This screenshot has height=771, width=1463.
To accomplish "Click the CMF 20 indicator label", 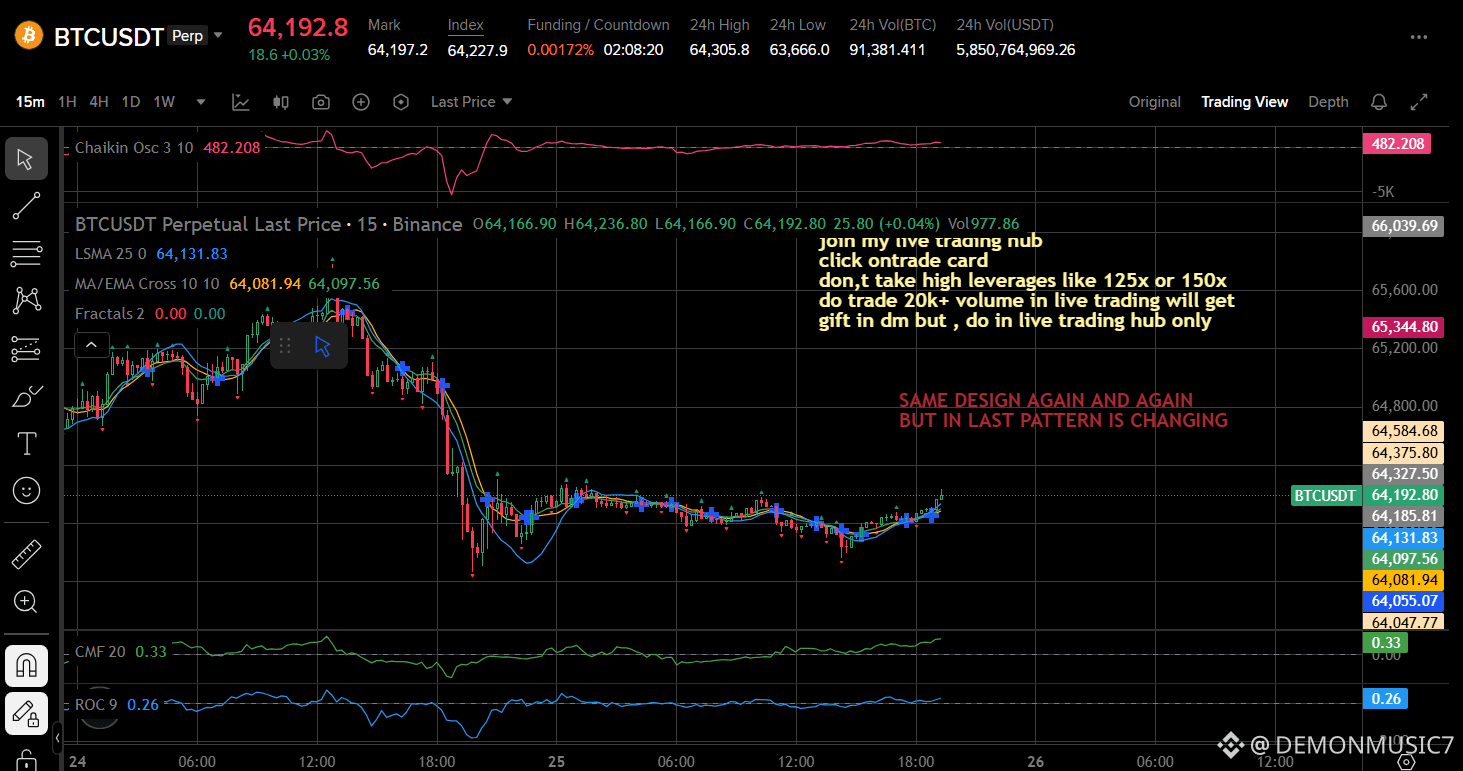I will pyautogui.click(x=100, y=652).
